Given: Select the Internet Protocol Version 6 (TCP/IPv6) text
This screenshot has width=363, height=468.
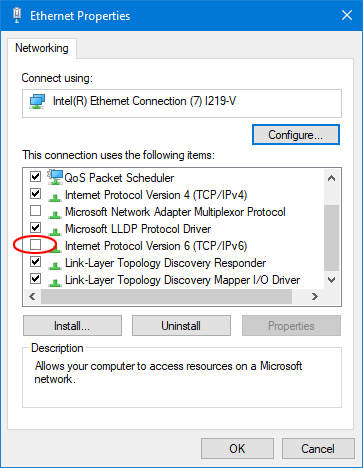Looking at the screenshot, I should (x=156, y=246).
